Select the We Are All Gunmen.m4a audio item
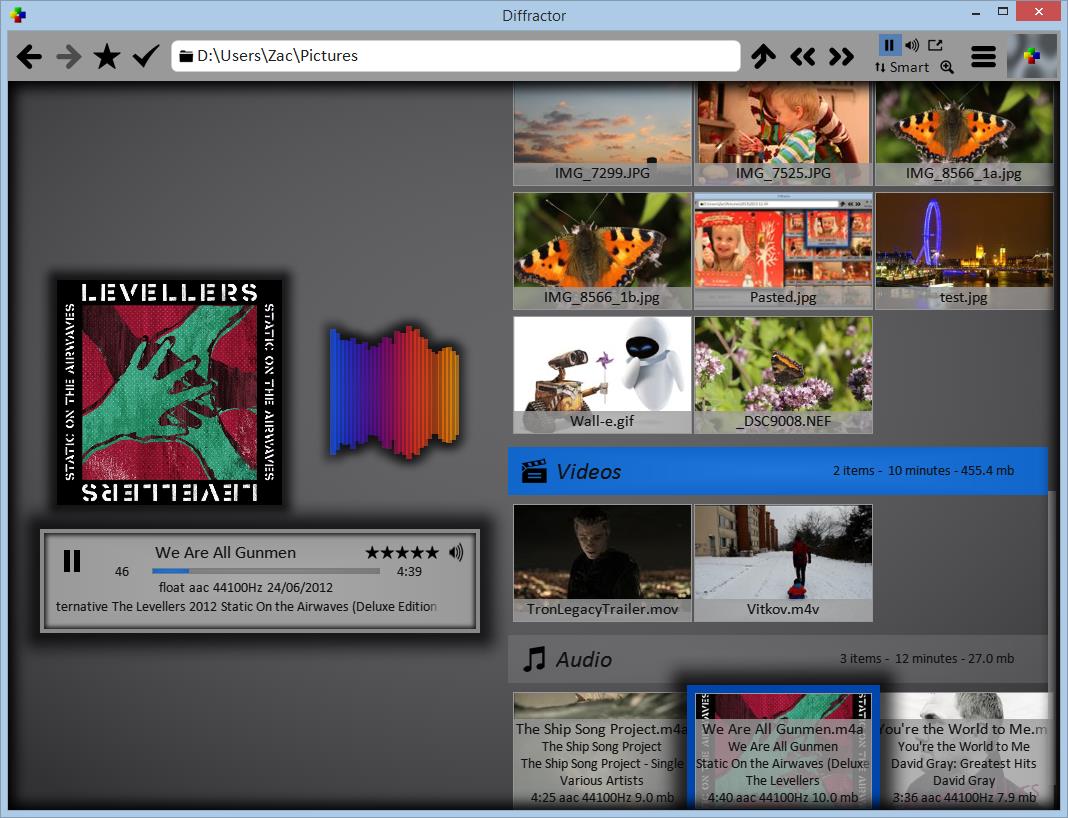The image size is (1068, 818). point(783,748)
